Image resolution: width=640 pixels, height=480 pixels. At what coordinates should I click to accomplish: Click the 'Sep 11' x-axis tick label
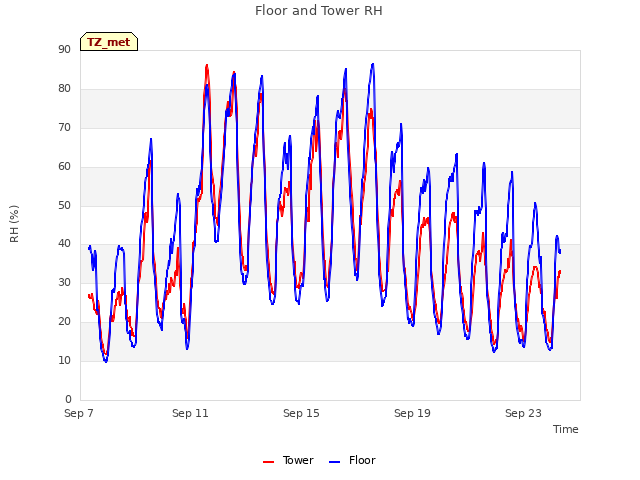click(190, 413)
